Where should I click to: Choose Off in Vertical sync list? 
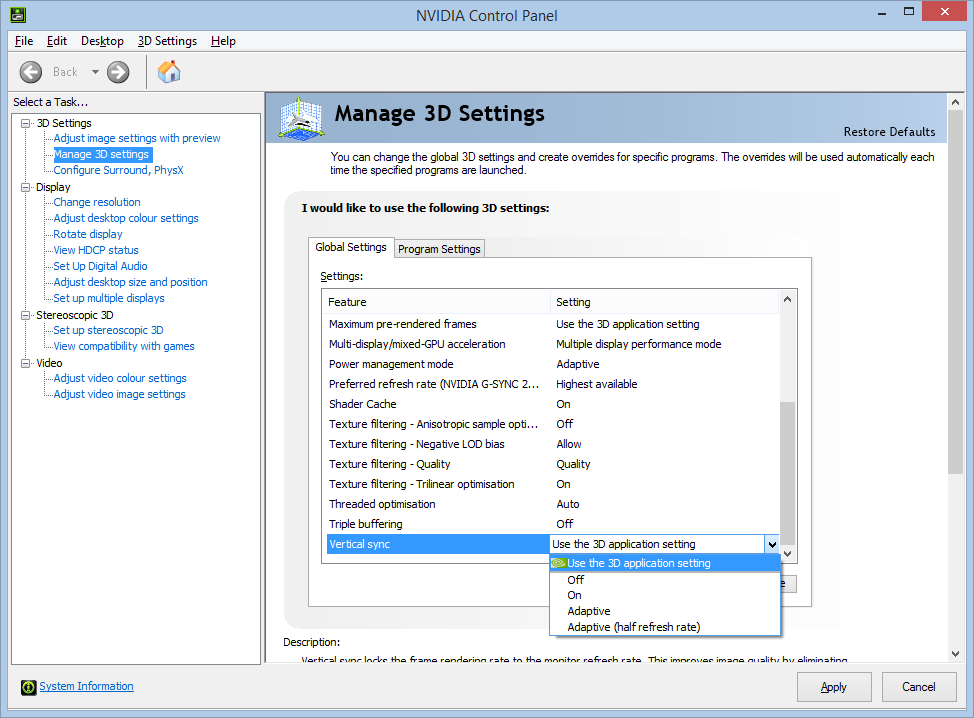665,580
